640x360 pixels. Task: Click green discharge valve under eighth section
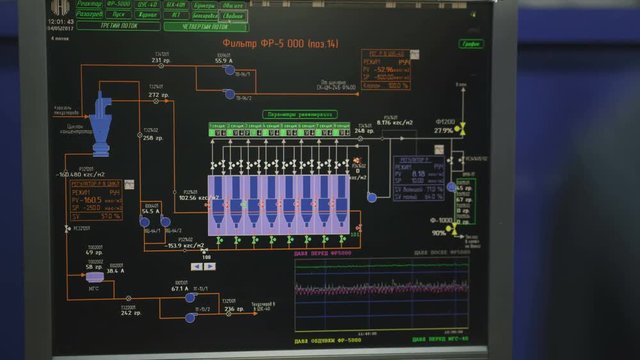[342, 239]
